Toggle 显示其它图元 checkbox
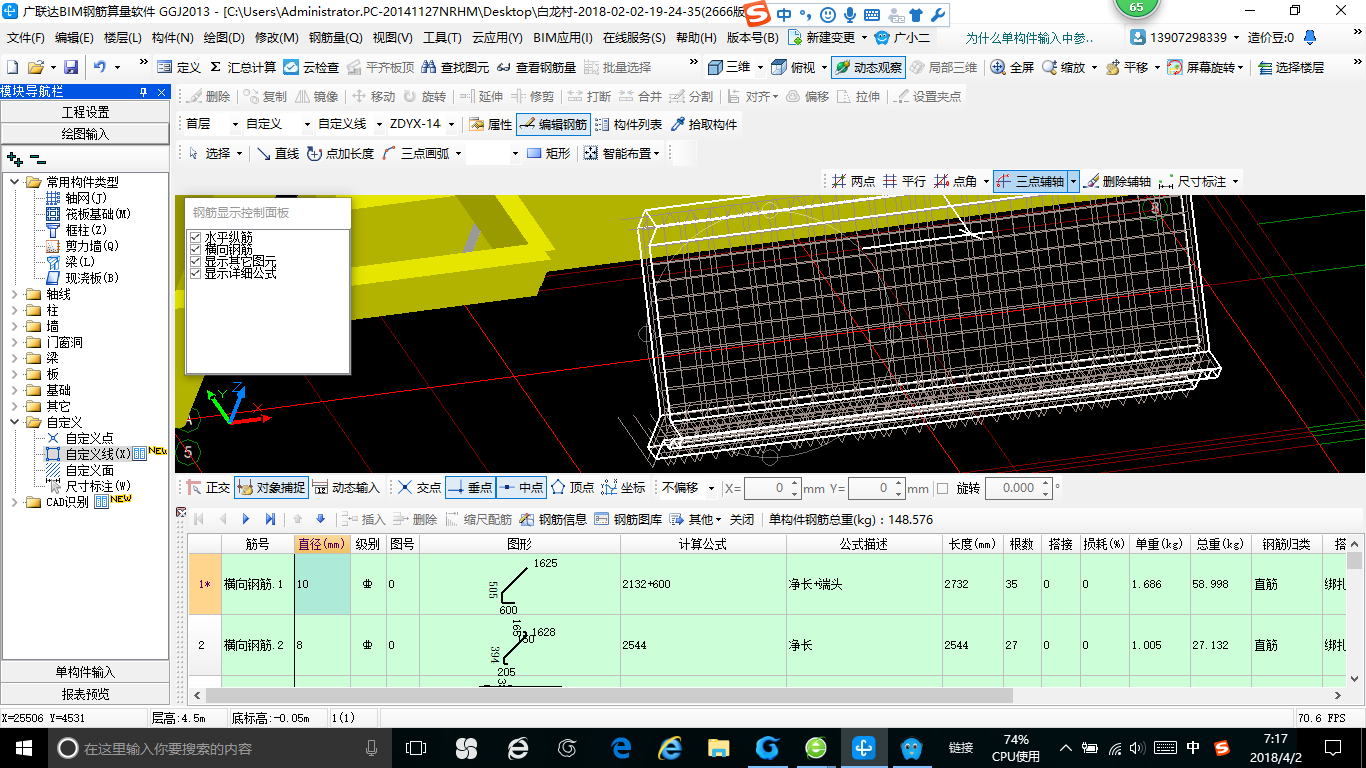 (196, 261)
